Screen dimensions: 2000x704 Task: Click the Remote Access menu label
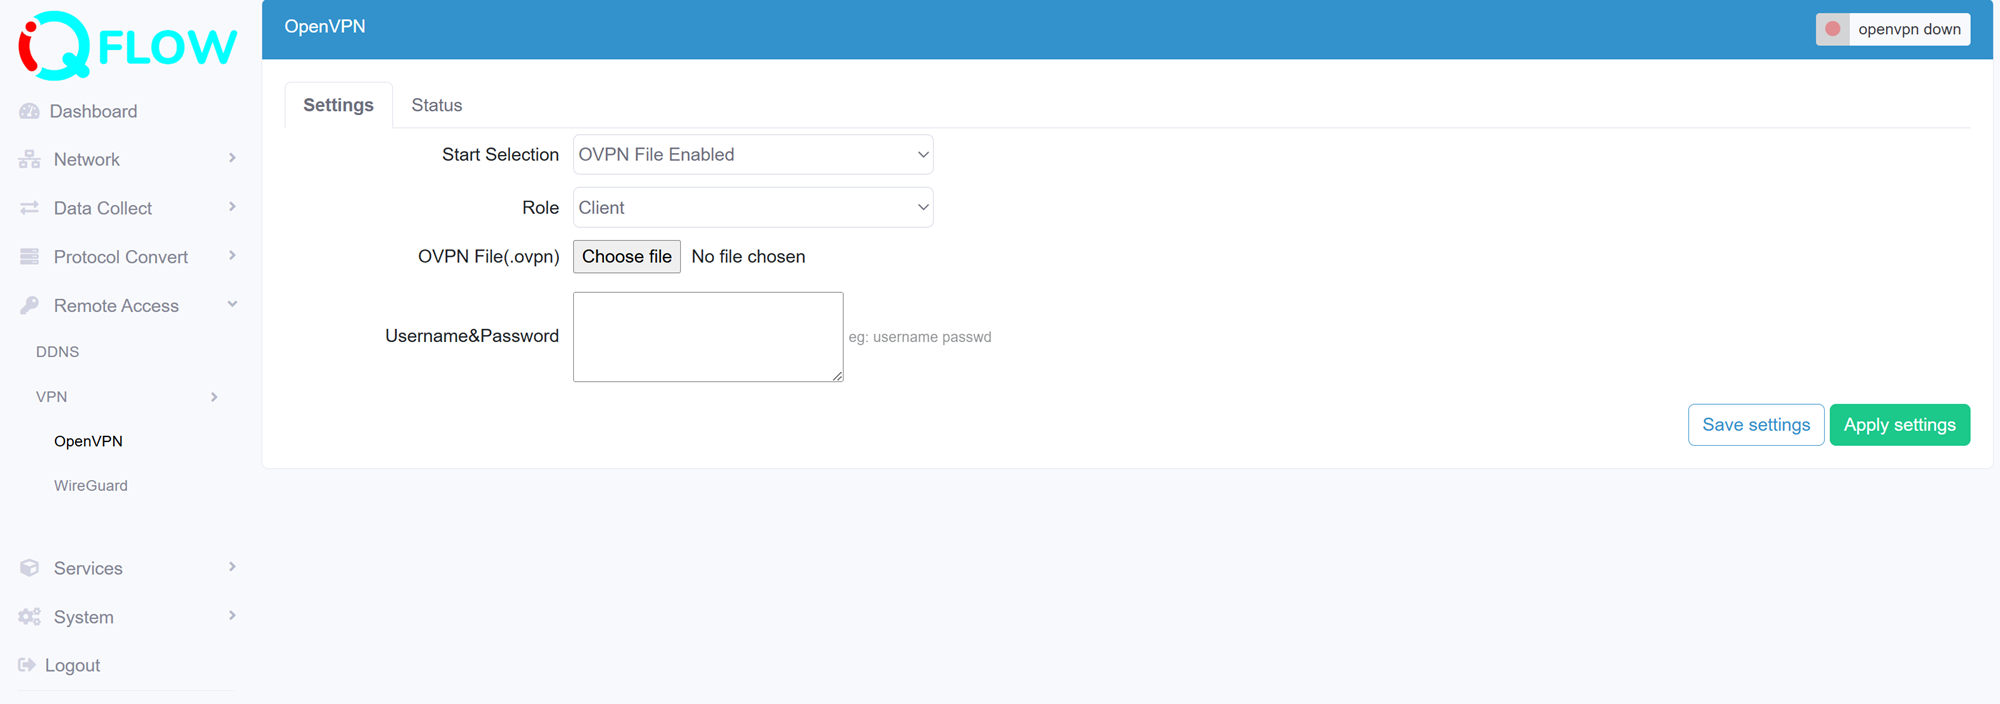click(116, 306)
